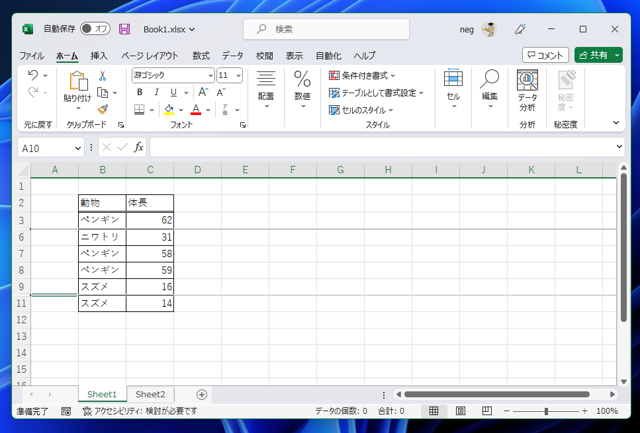This screenshot has height=433, width=640.
Task: Click the 貼り付け paste icon
Action: point(78,81)
